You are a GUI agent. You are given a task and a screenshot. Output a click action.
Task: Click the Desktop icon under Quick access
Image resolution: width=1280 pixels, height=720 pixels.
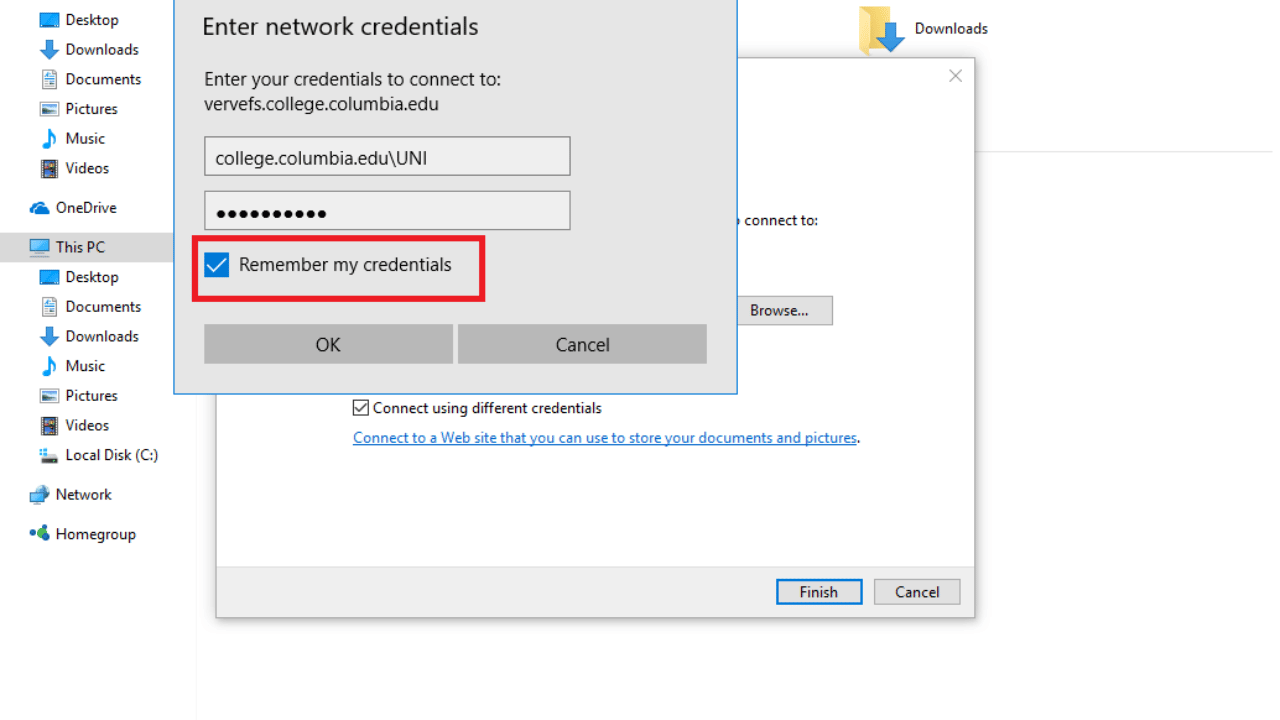[49, 20]
